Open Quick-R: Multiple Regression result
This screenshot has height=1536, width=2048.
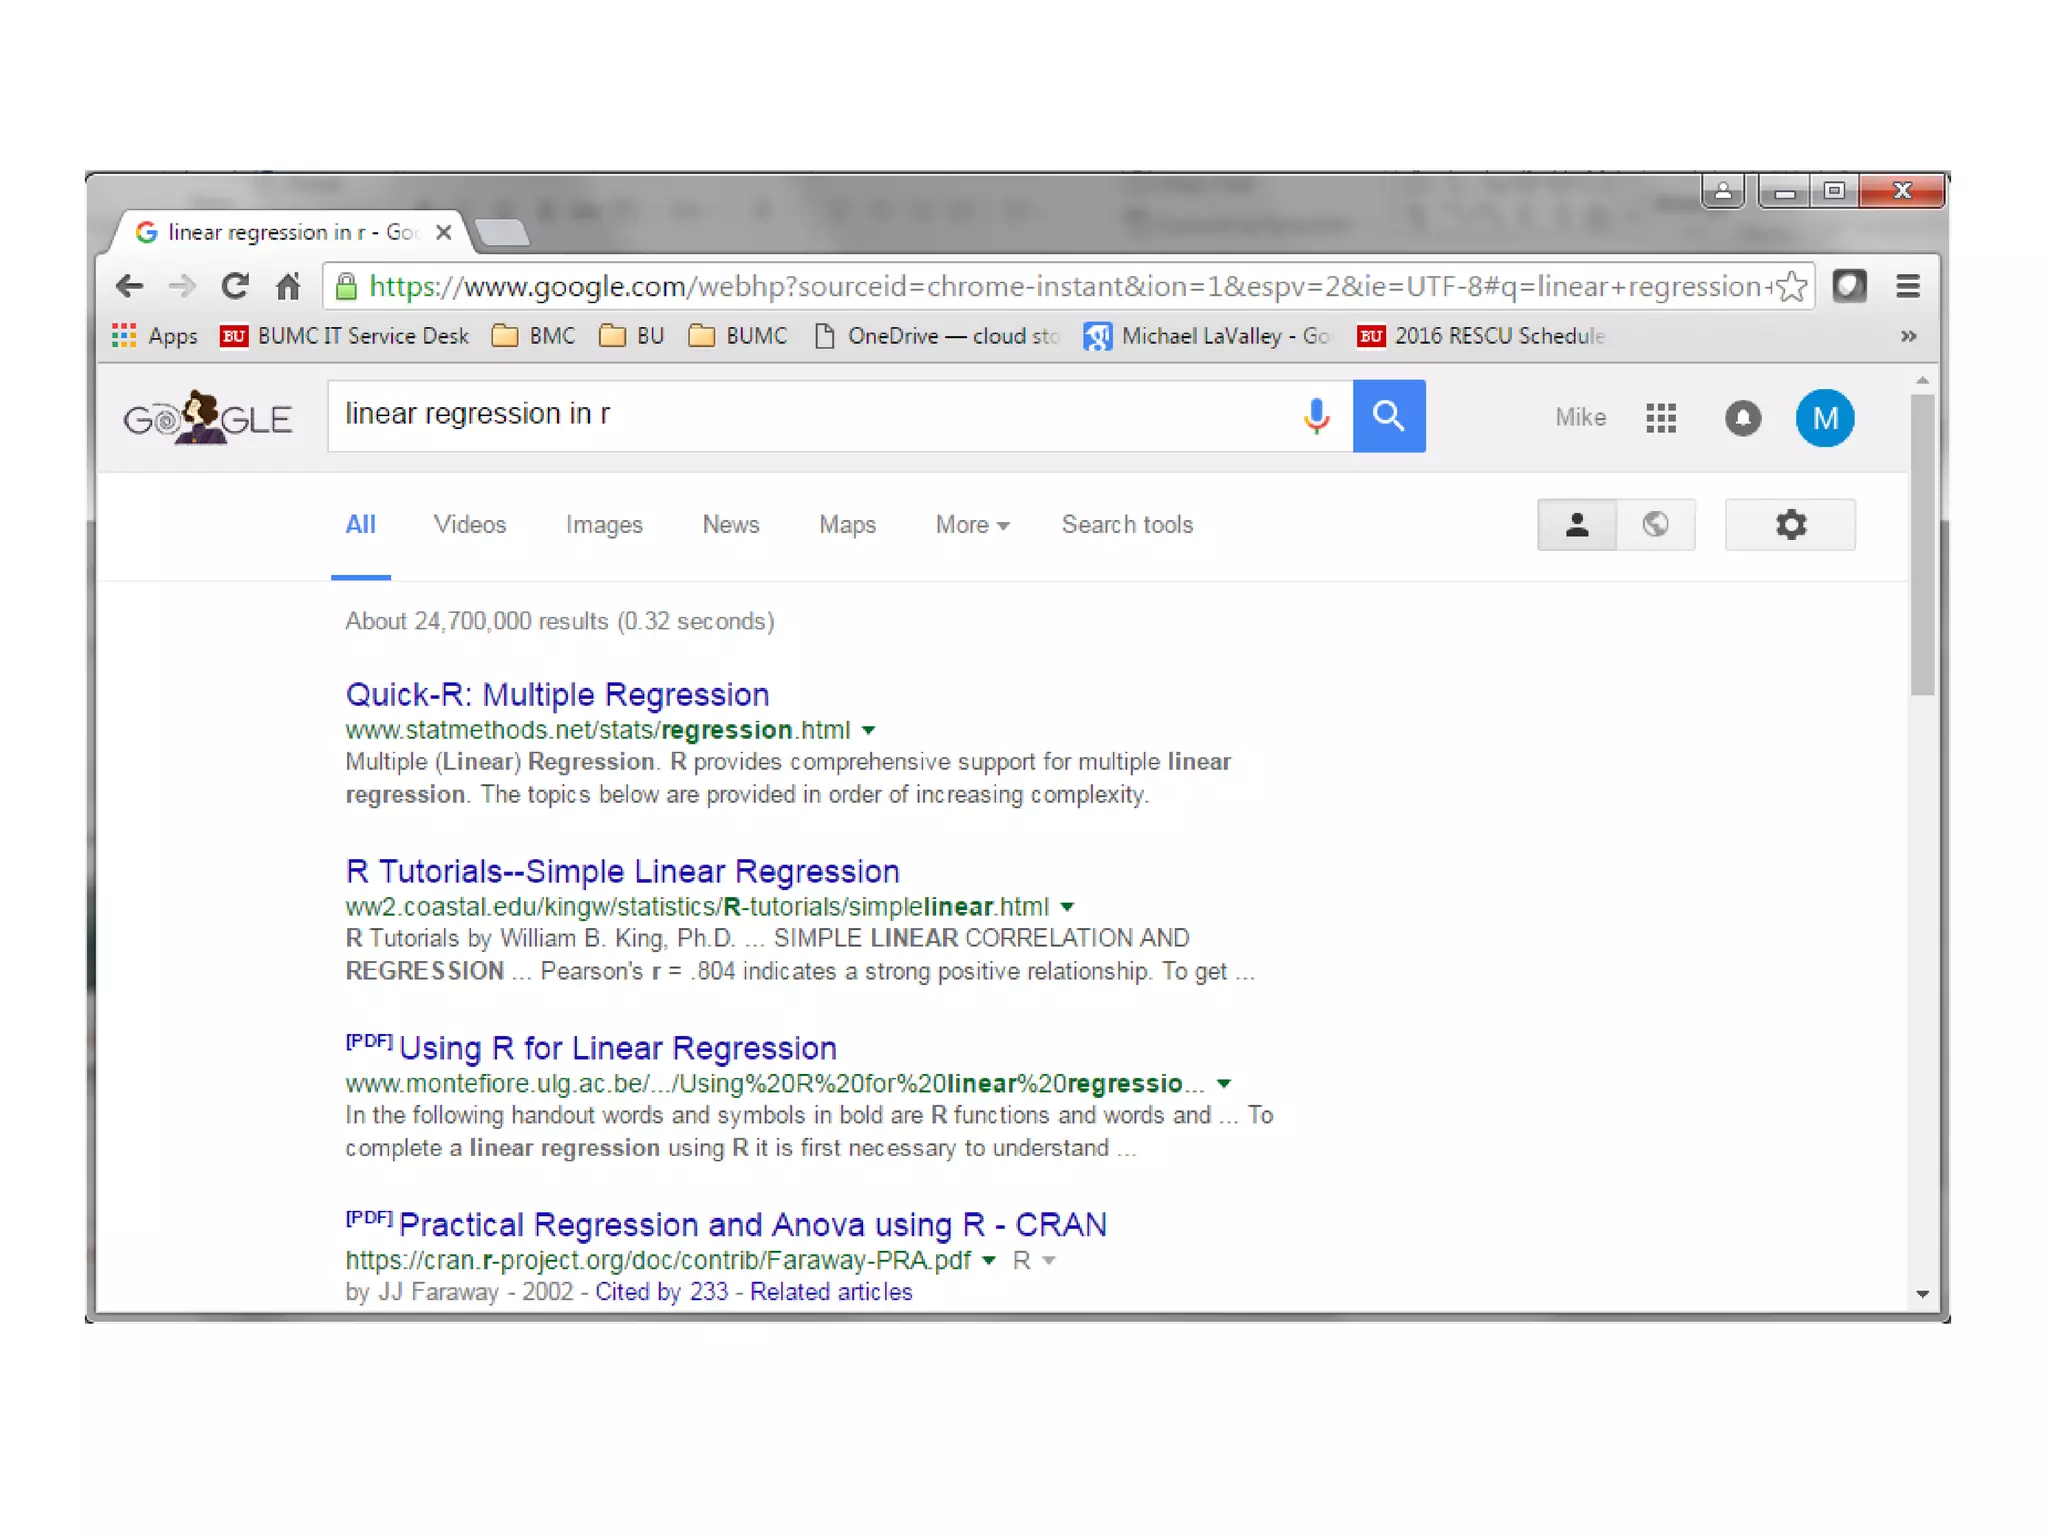pos(557,695)
